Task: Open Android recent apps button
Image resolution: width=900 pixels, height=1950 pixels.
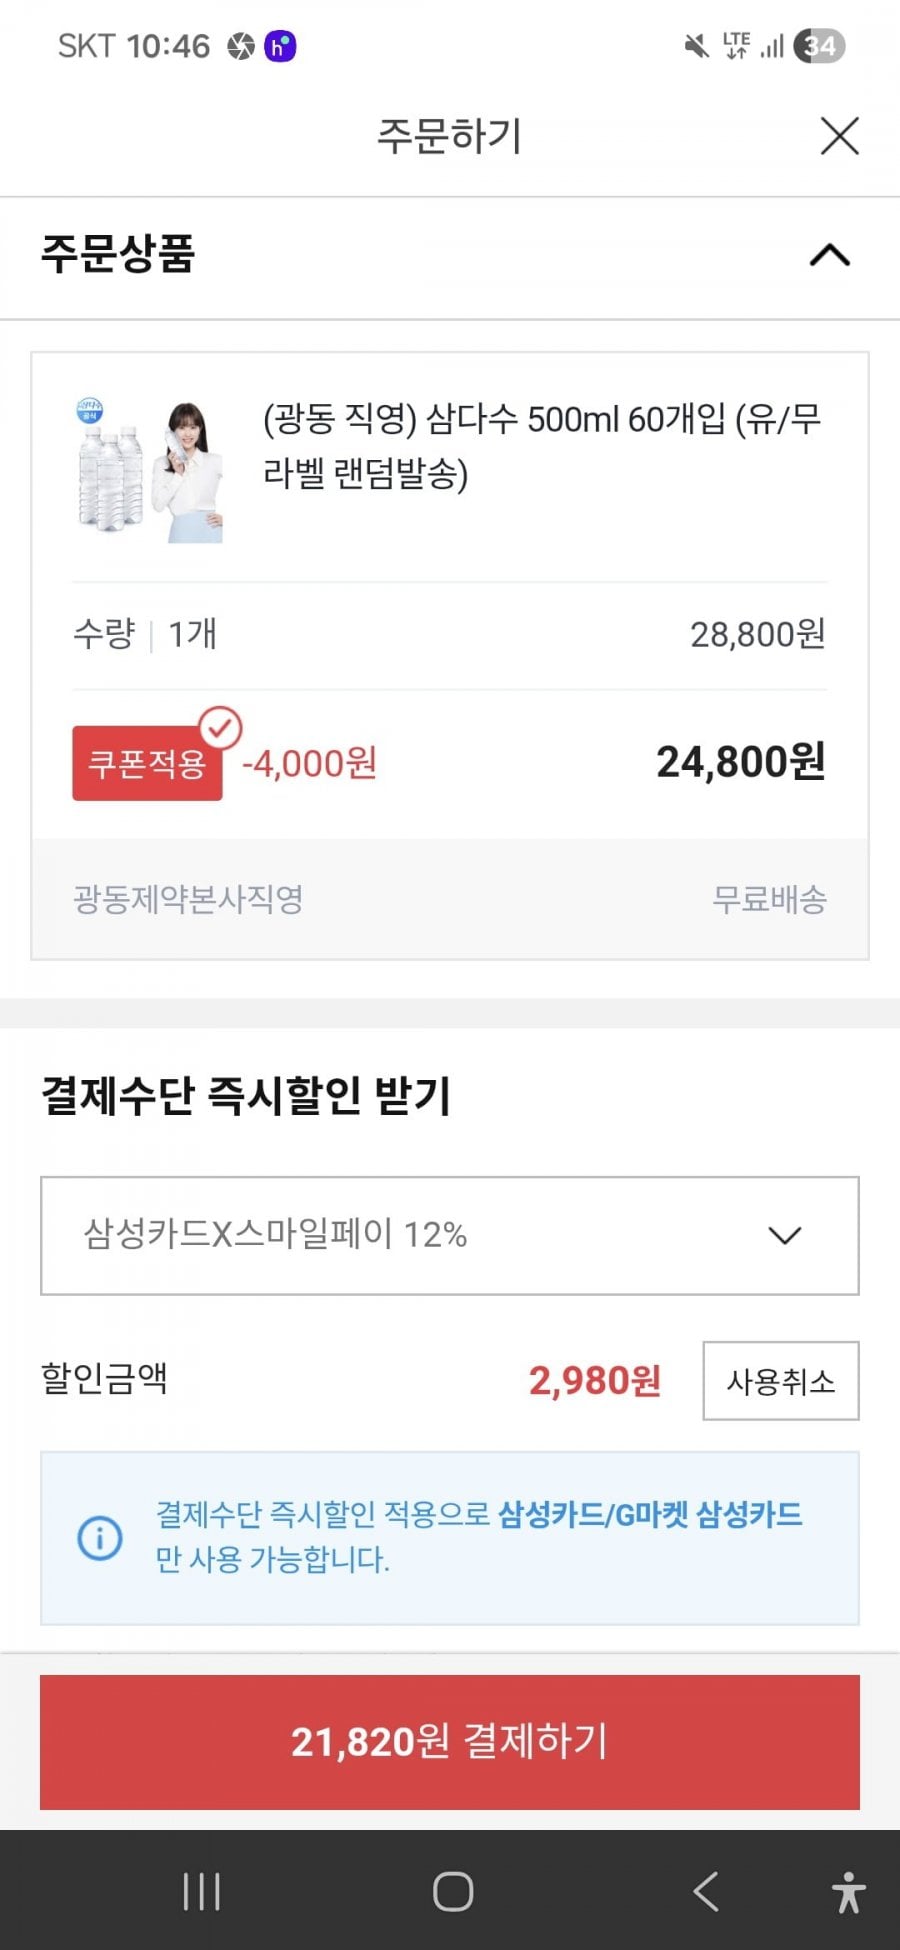Action: (x=201, y=1891)
